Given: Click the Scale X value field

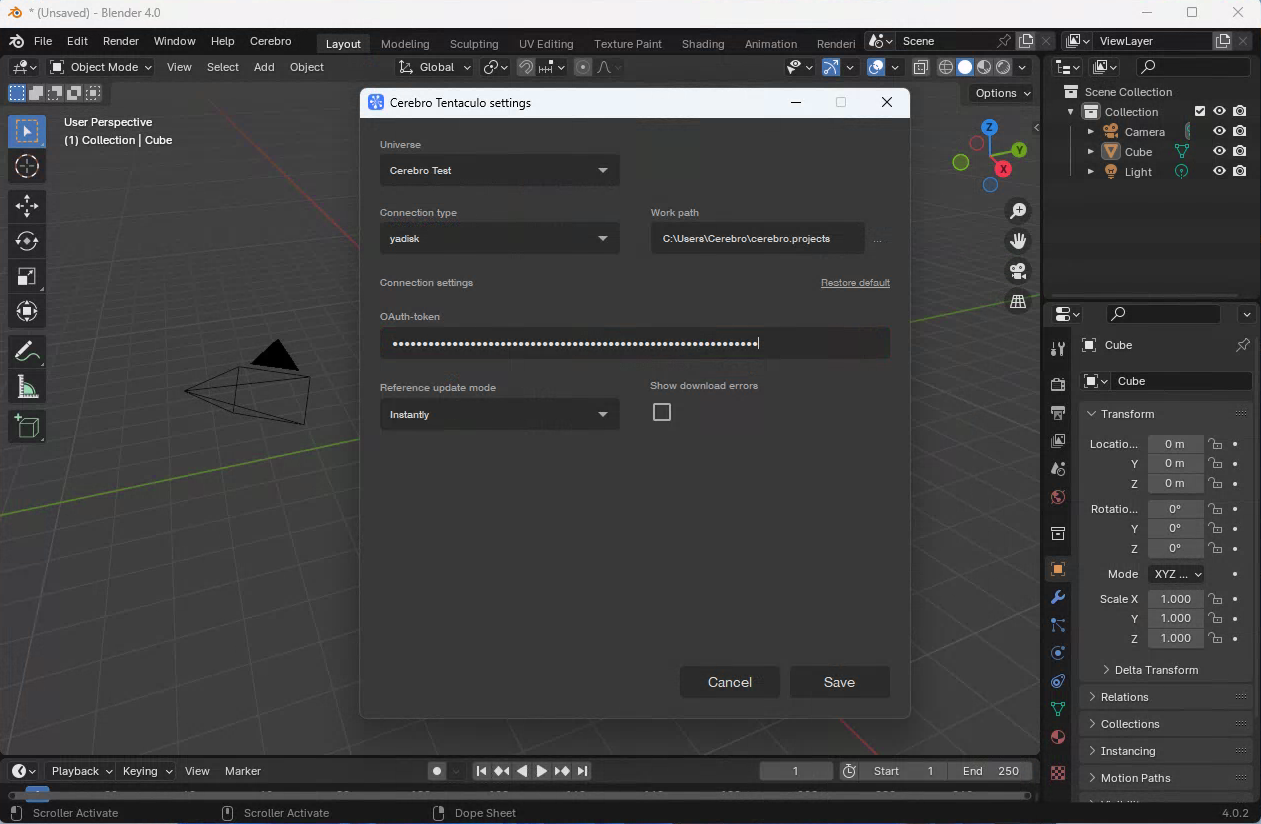Looking at the screenshot, I should pyautogui.click(x=1176, y=599).
